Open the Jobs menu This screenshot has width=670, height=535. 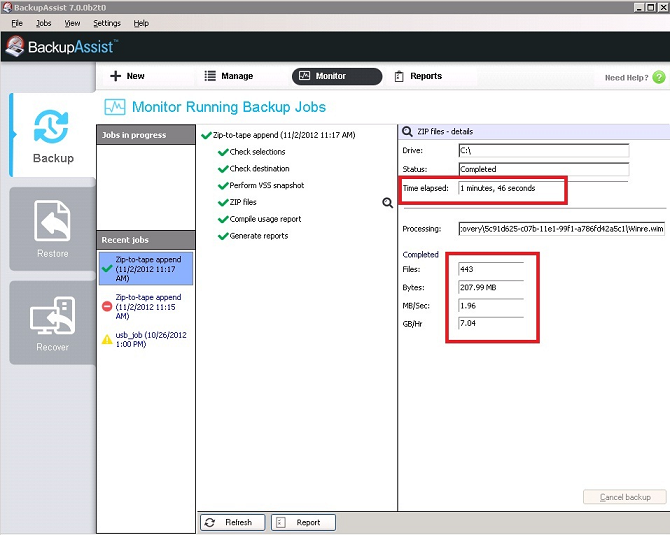(43, 23)
